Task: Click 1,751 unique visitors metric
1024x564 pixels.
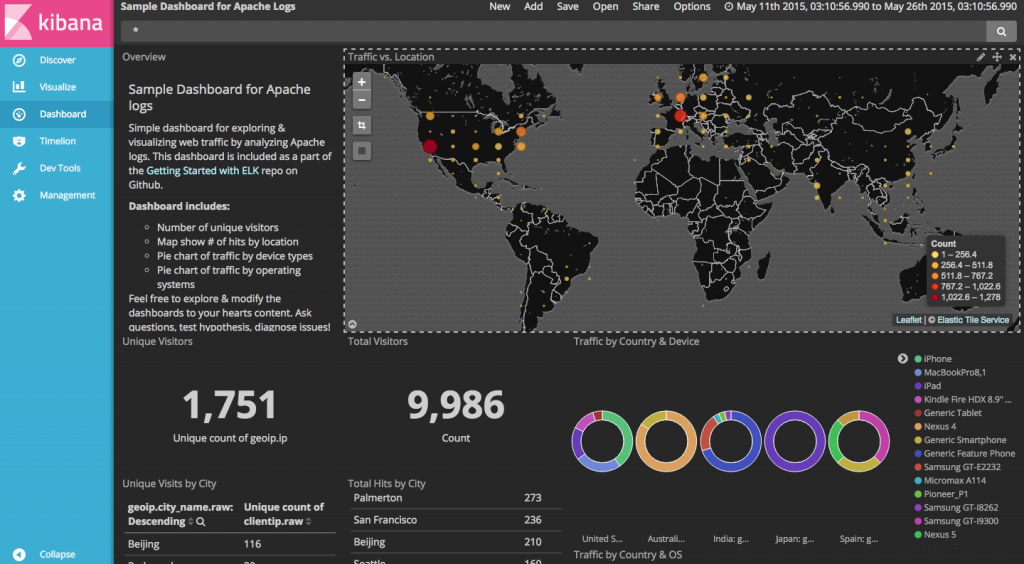Action: pyautogui.click(x=230, y=405)
